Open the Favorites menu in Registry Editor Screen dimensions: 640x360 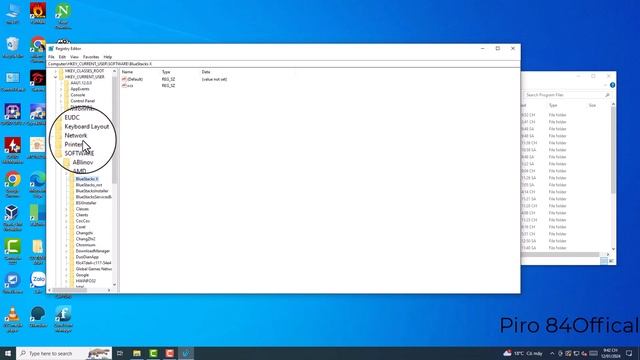(91, 57)
